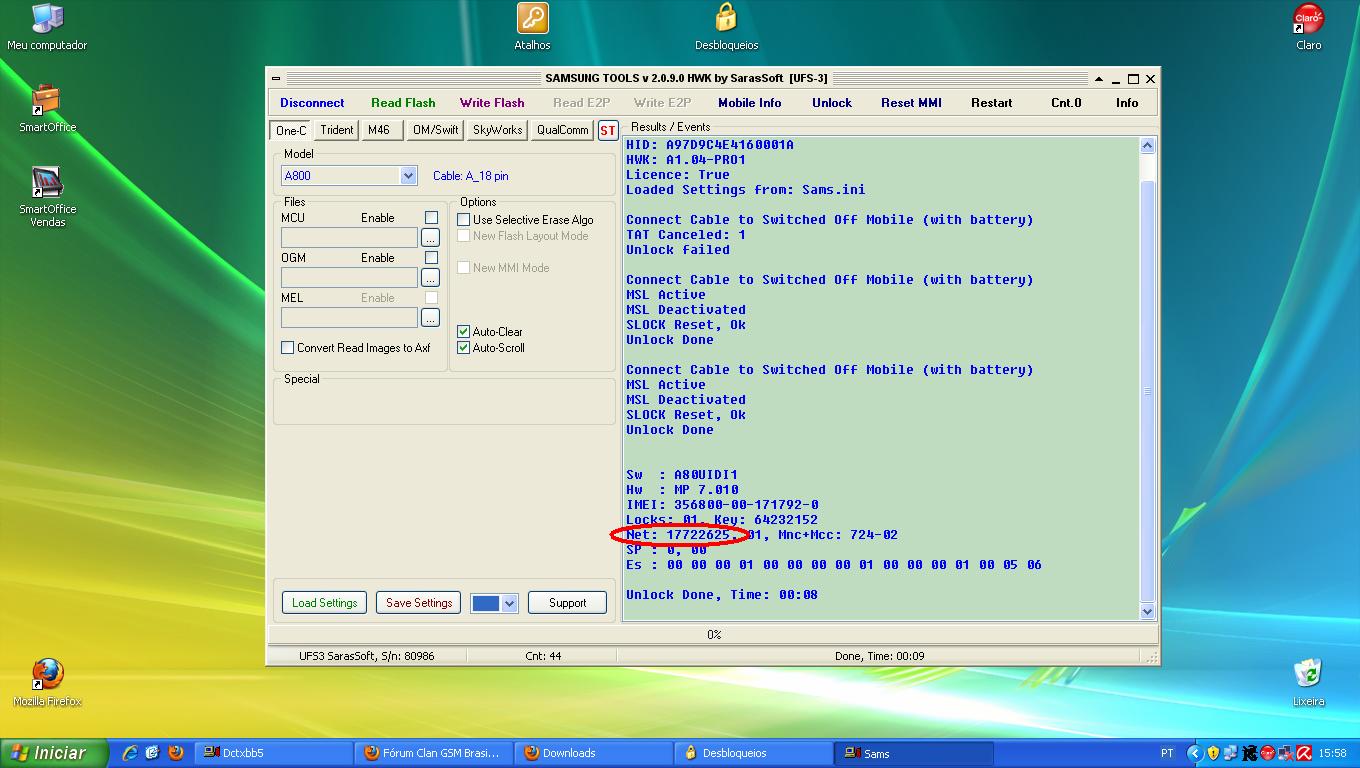Screen dimensions: 1360x768
Task: Switch to Dctxbb5 taskbar window
Action: [x=274, y=753]
